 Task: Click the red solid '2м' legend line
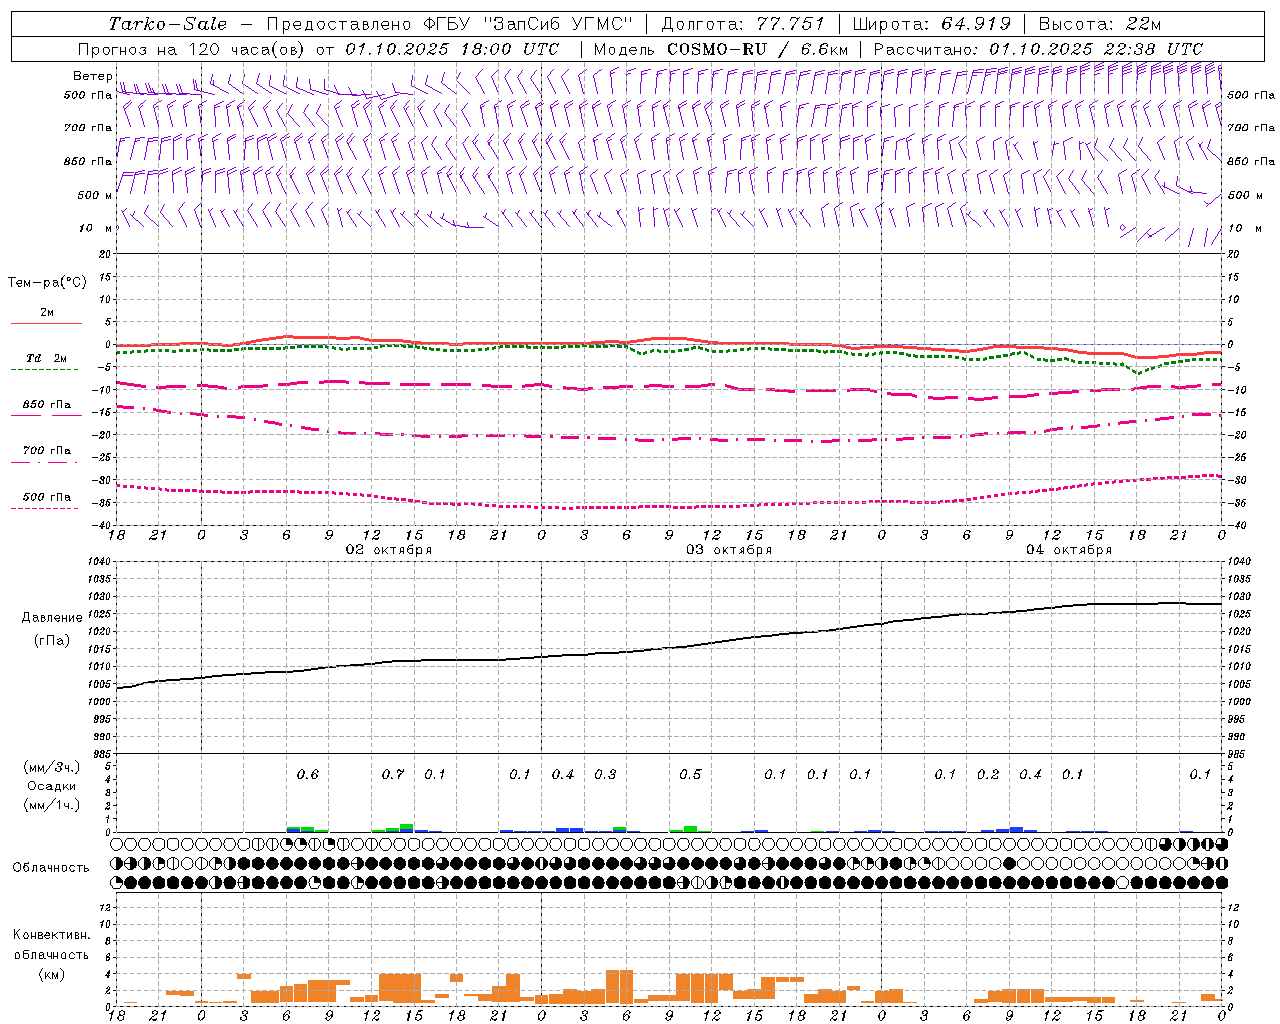[x=46, y=323]
